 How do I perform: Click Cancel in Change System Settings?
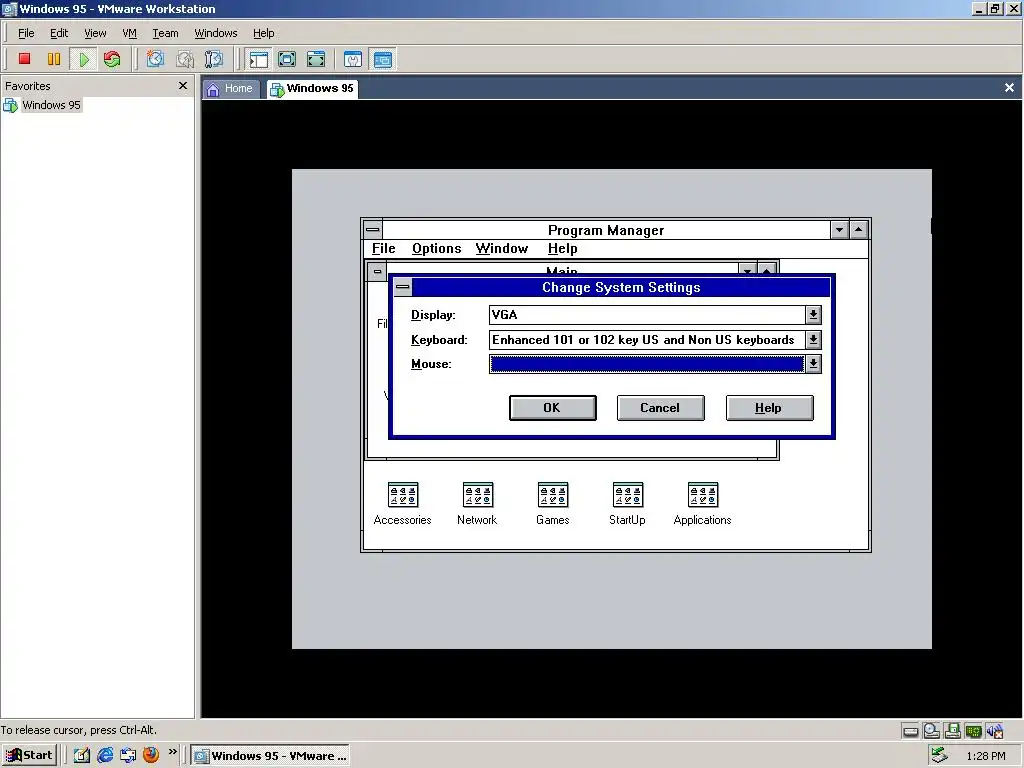click(660, 408)
